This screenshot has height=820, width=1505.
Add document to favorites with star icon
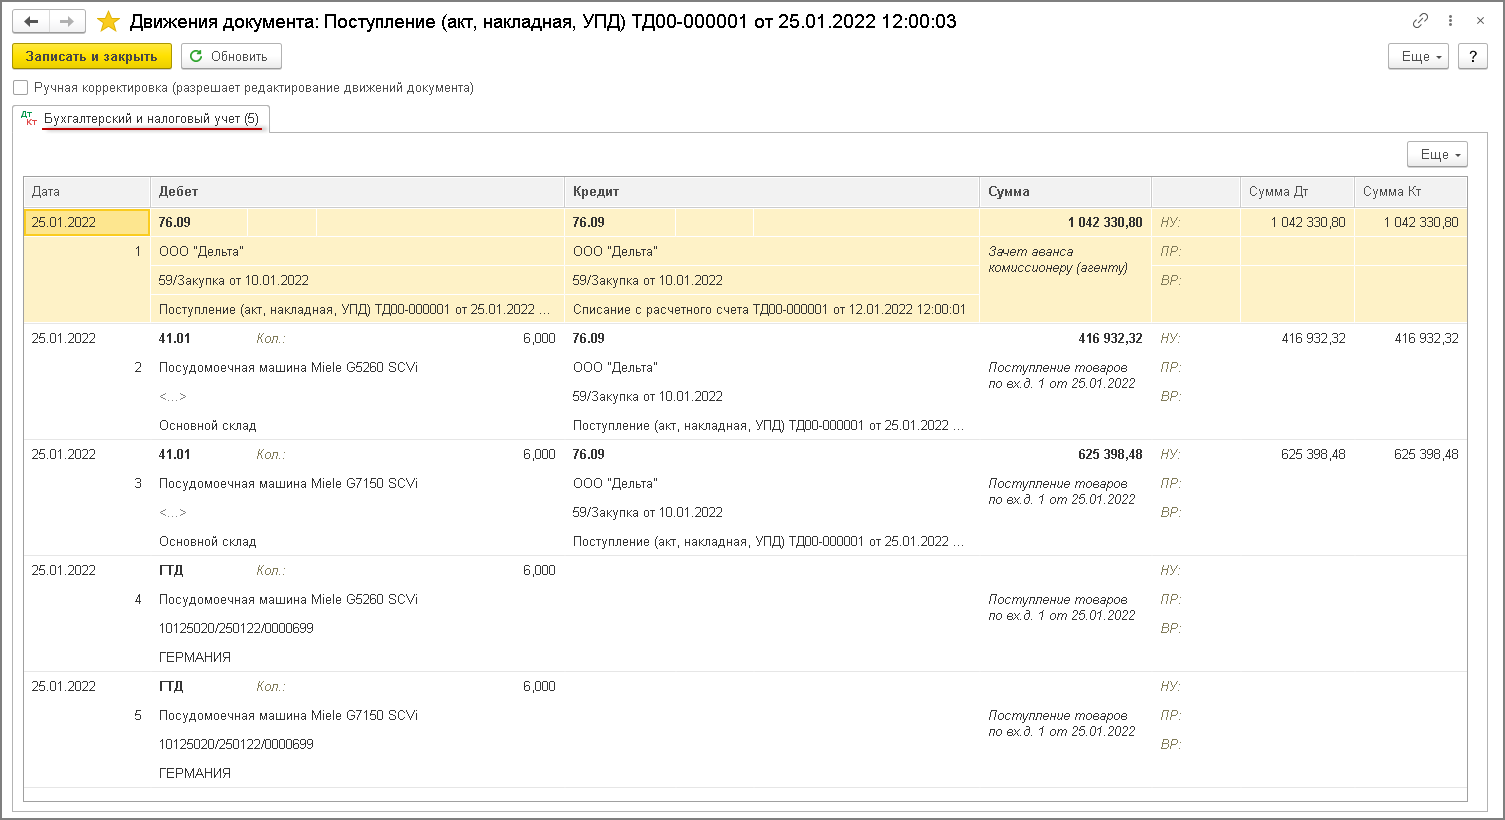coord(108,21)
